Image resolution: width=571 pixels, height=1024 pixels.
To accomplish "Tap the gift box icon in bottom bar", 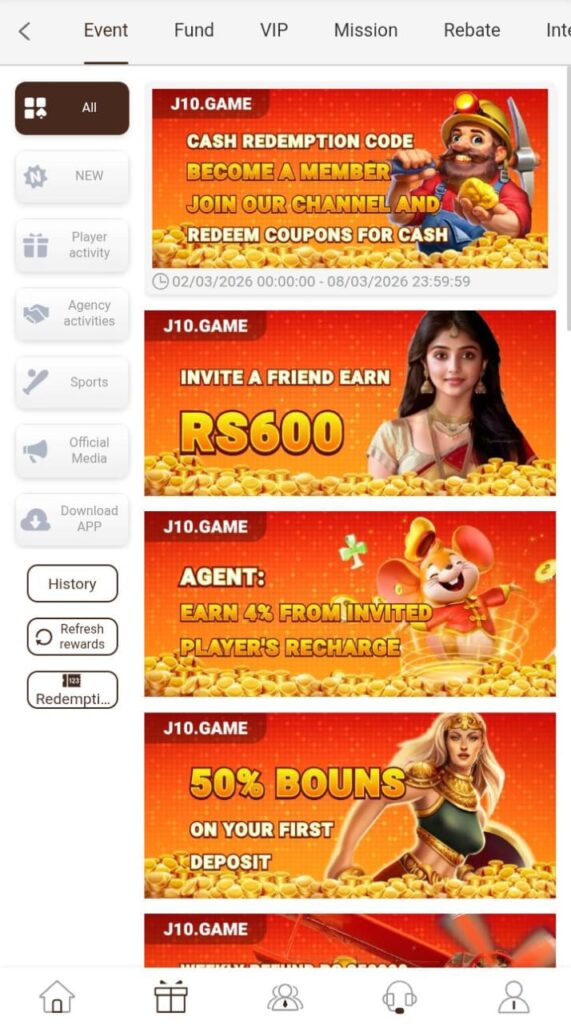I will click(171, 997).
